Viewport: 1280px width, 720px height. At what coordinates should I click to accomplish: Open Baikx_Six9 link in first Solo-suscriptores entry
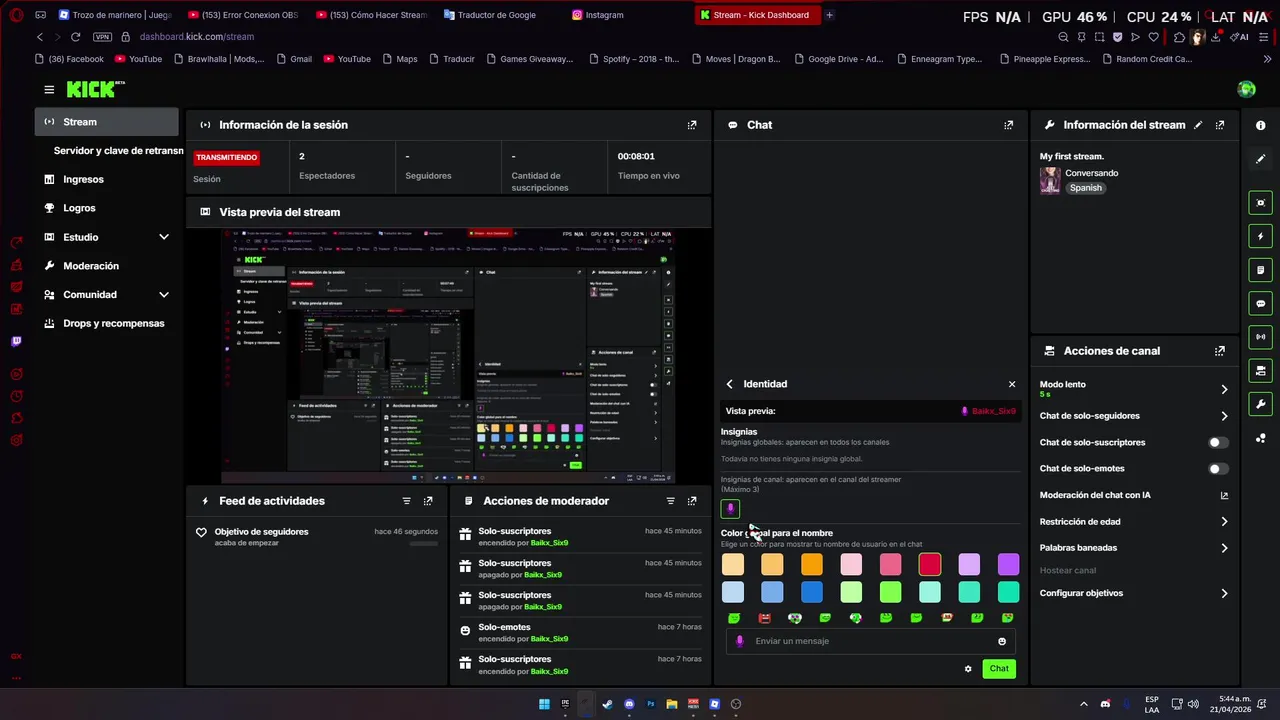click(549, 543)
